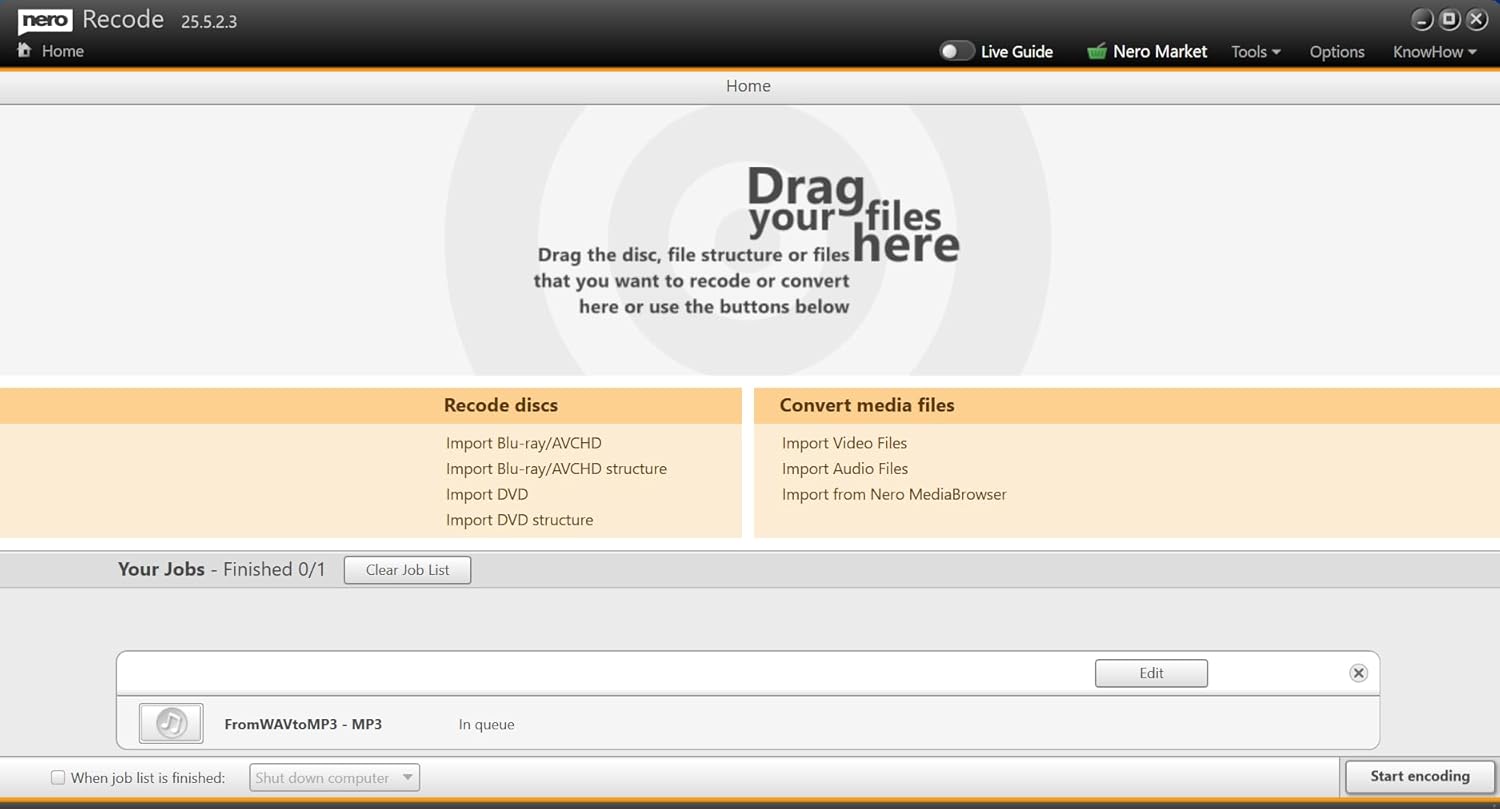Enable 'When job list is finished' checkbox
Viewport: 1500px width, 809px height.
pyautogui.click(x=58, y=777)
